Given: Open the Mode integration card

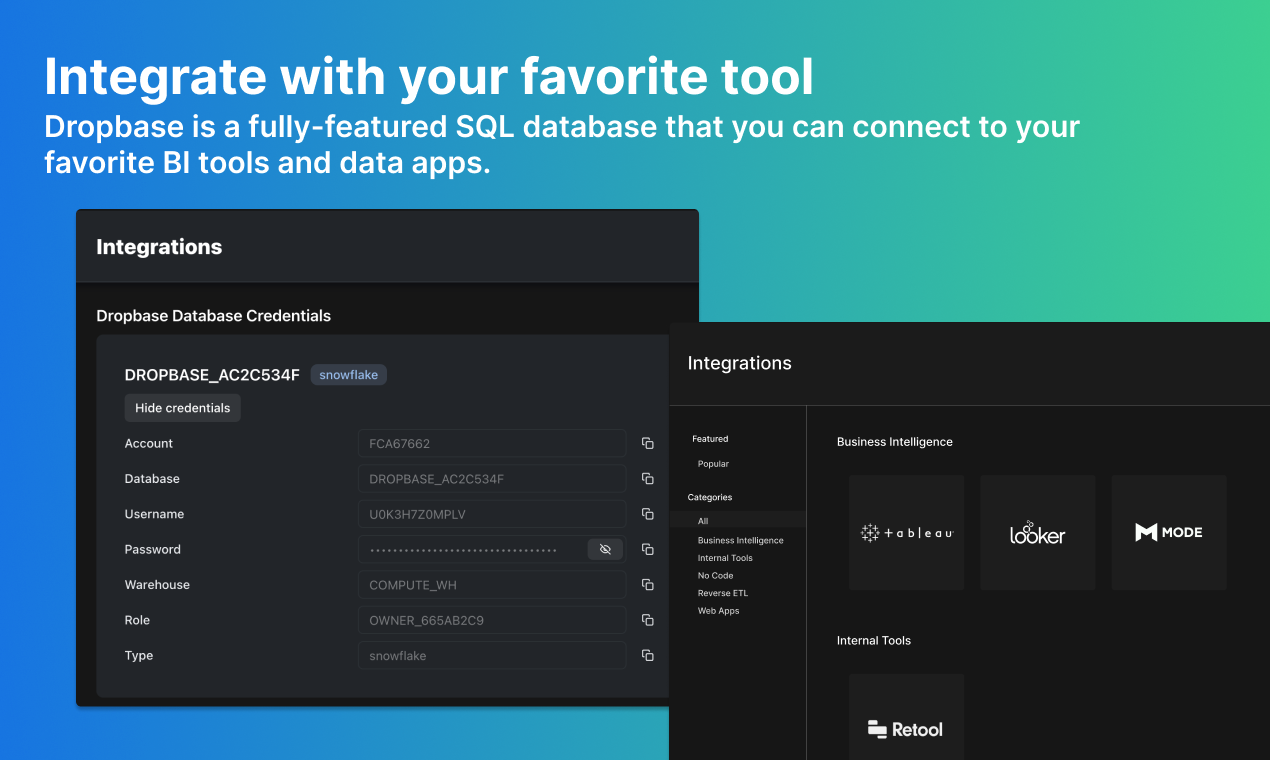Looking at the screenshot, I should [x=1169, y=532].
